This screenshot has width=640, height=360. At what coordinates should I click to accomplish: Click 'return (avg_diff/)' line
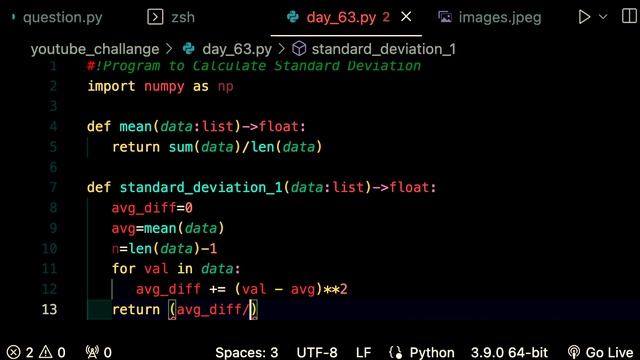click(185, 309)
